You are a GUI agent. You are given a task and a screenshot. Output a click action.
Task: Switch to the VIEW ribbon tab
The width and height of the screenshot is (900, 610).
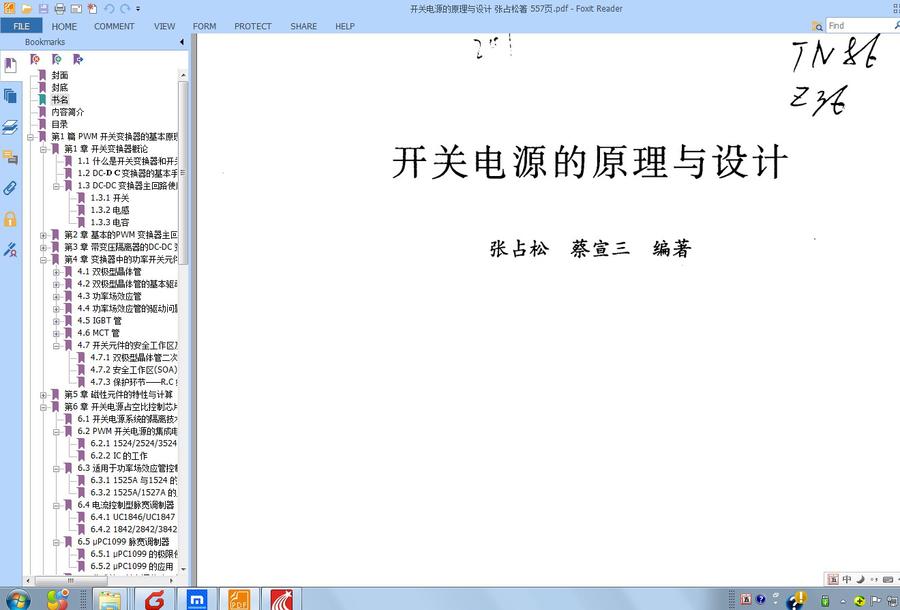coord(164,26)
